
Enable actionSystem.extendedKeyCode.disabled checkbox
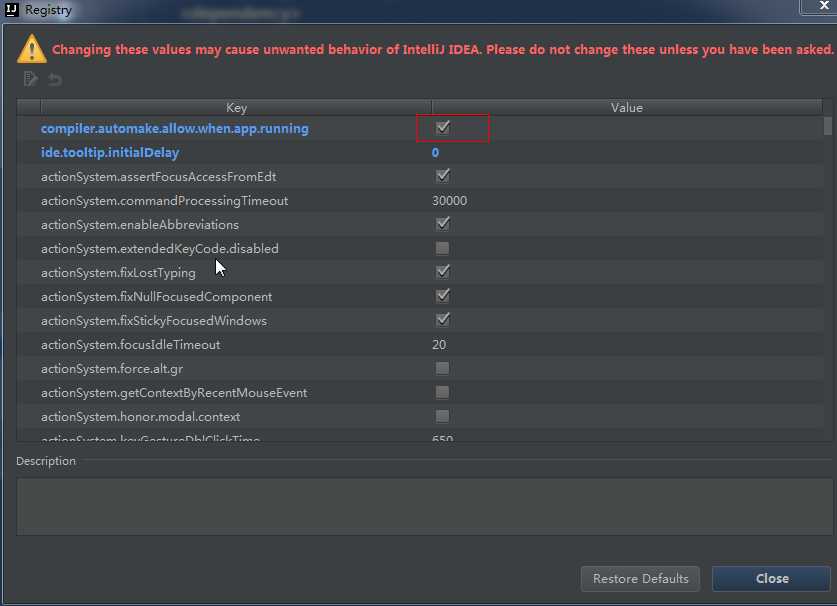pyautogui.click(x=442, y=248)
